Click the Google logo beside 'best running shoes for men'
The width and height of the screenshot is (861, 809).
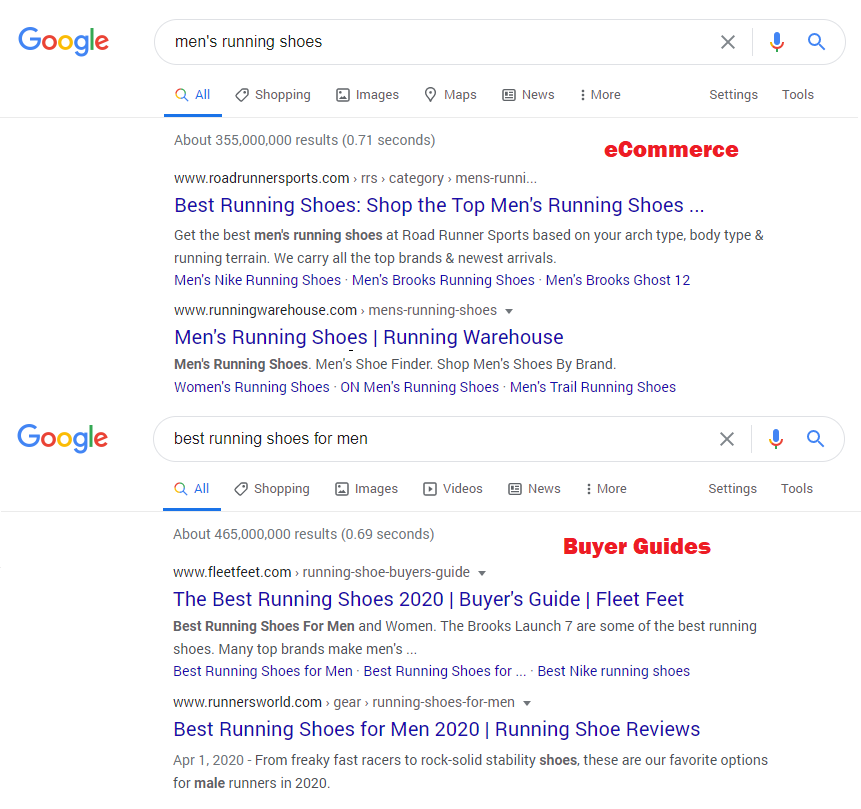pyautogui.click(x=63, y=438)
